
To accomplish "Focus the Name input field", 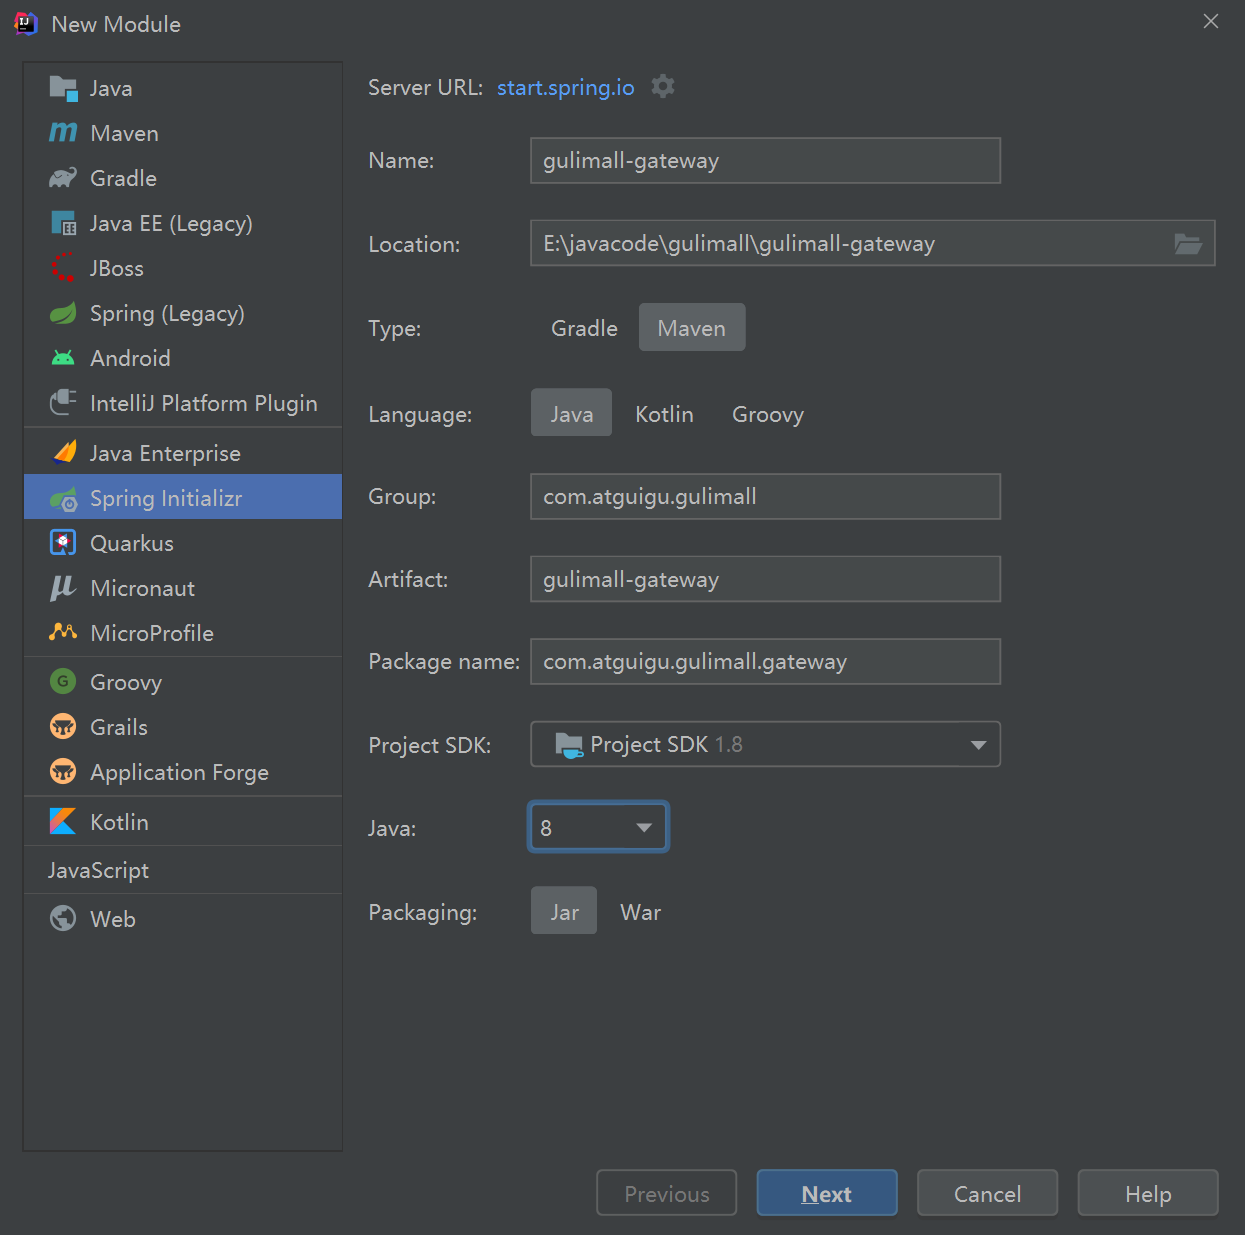I will (765, 160).
